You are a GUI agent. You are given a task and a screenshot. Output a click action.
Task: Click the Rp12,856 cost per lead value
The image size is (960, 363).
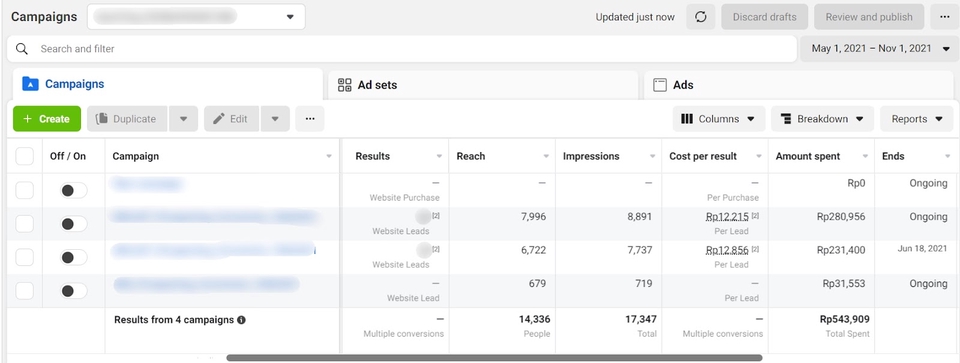tap(727, 250)
